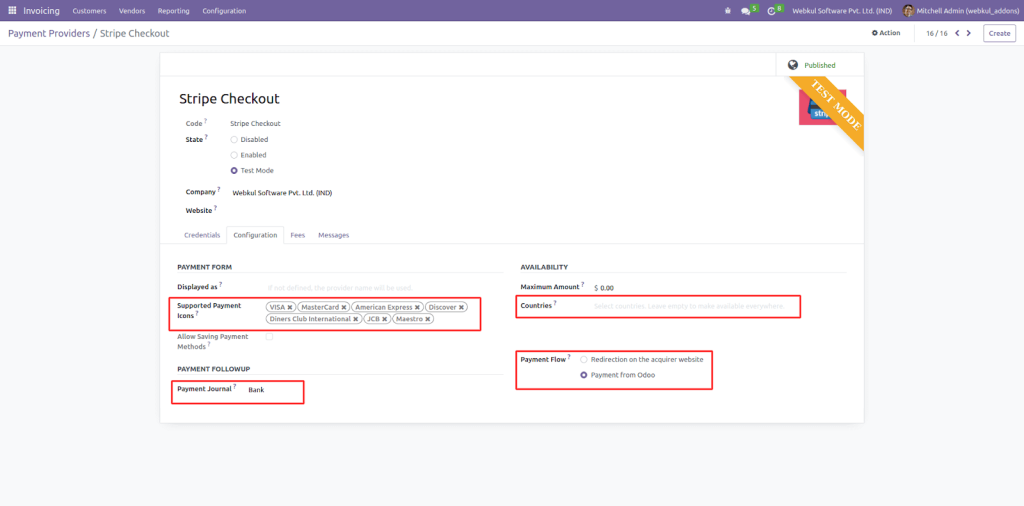Select the Disabled state radio button

(234, 140)
